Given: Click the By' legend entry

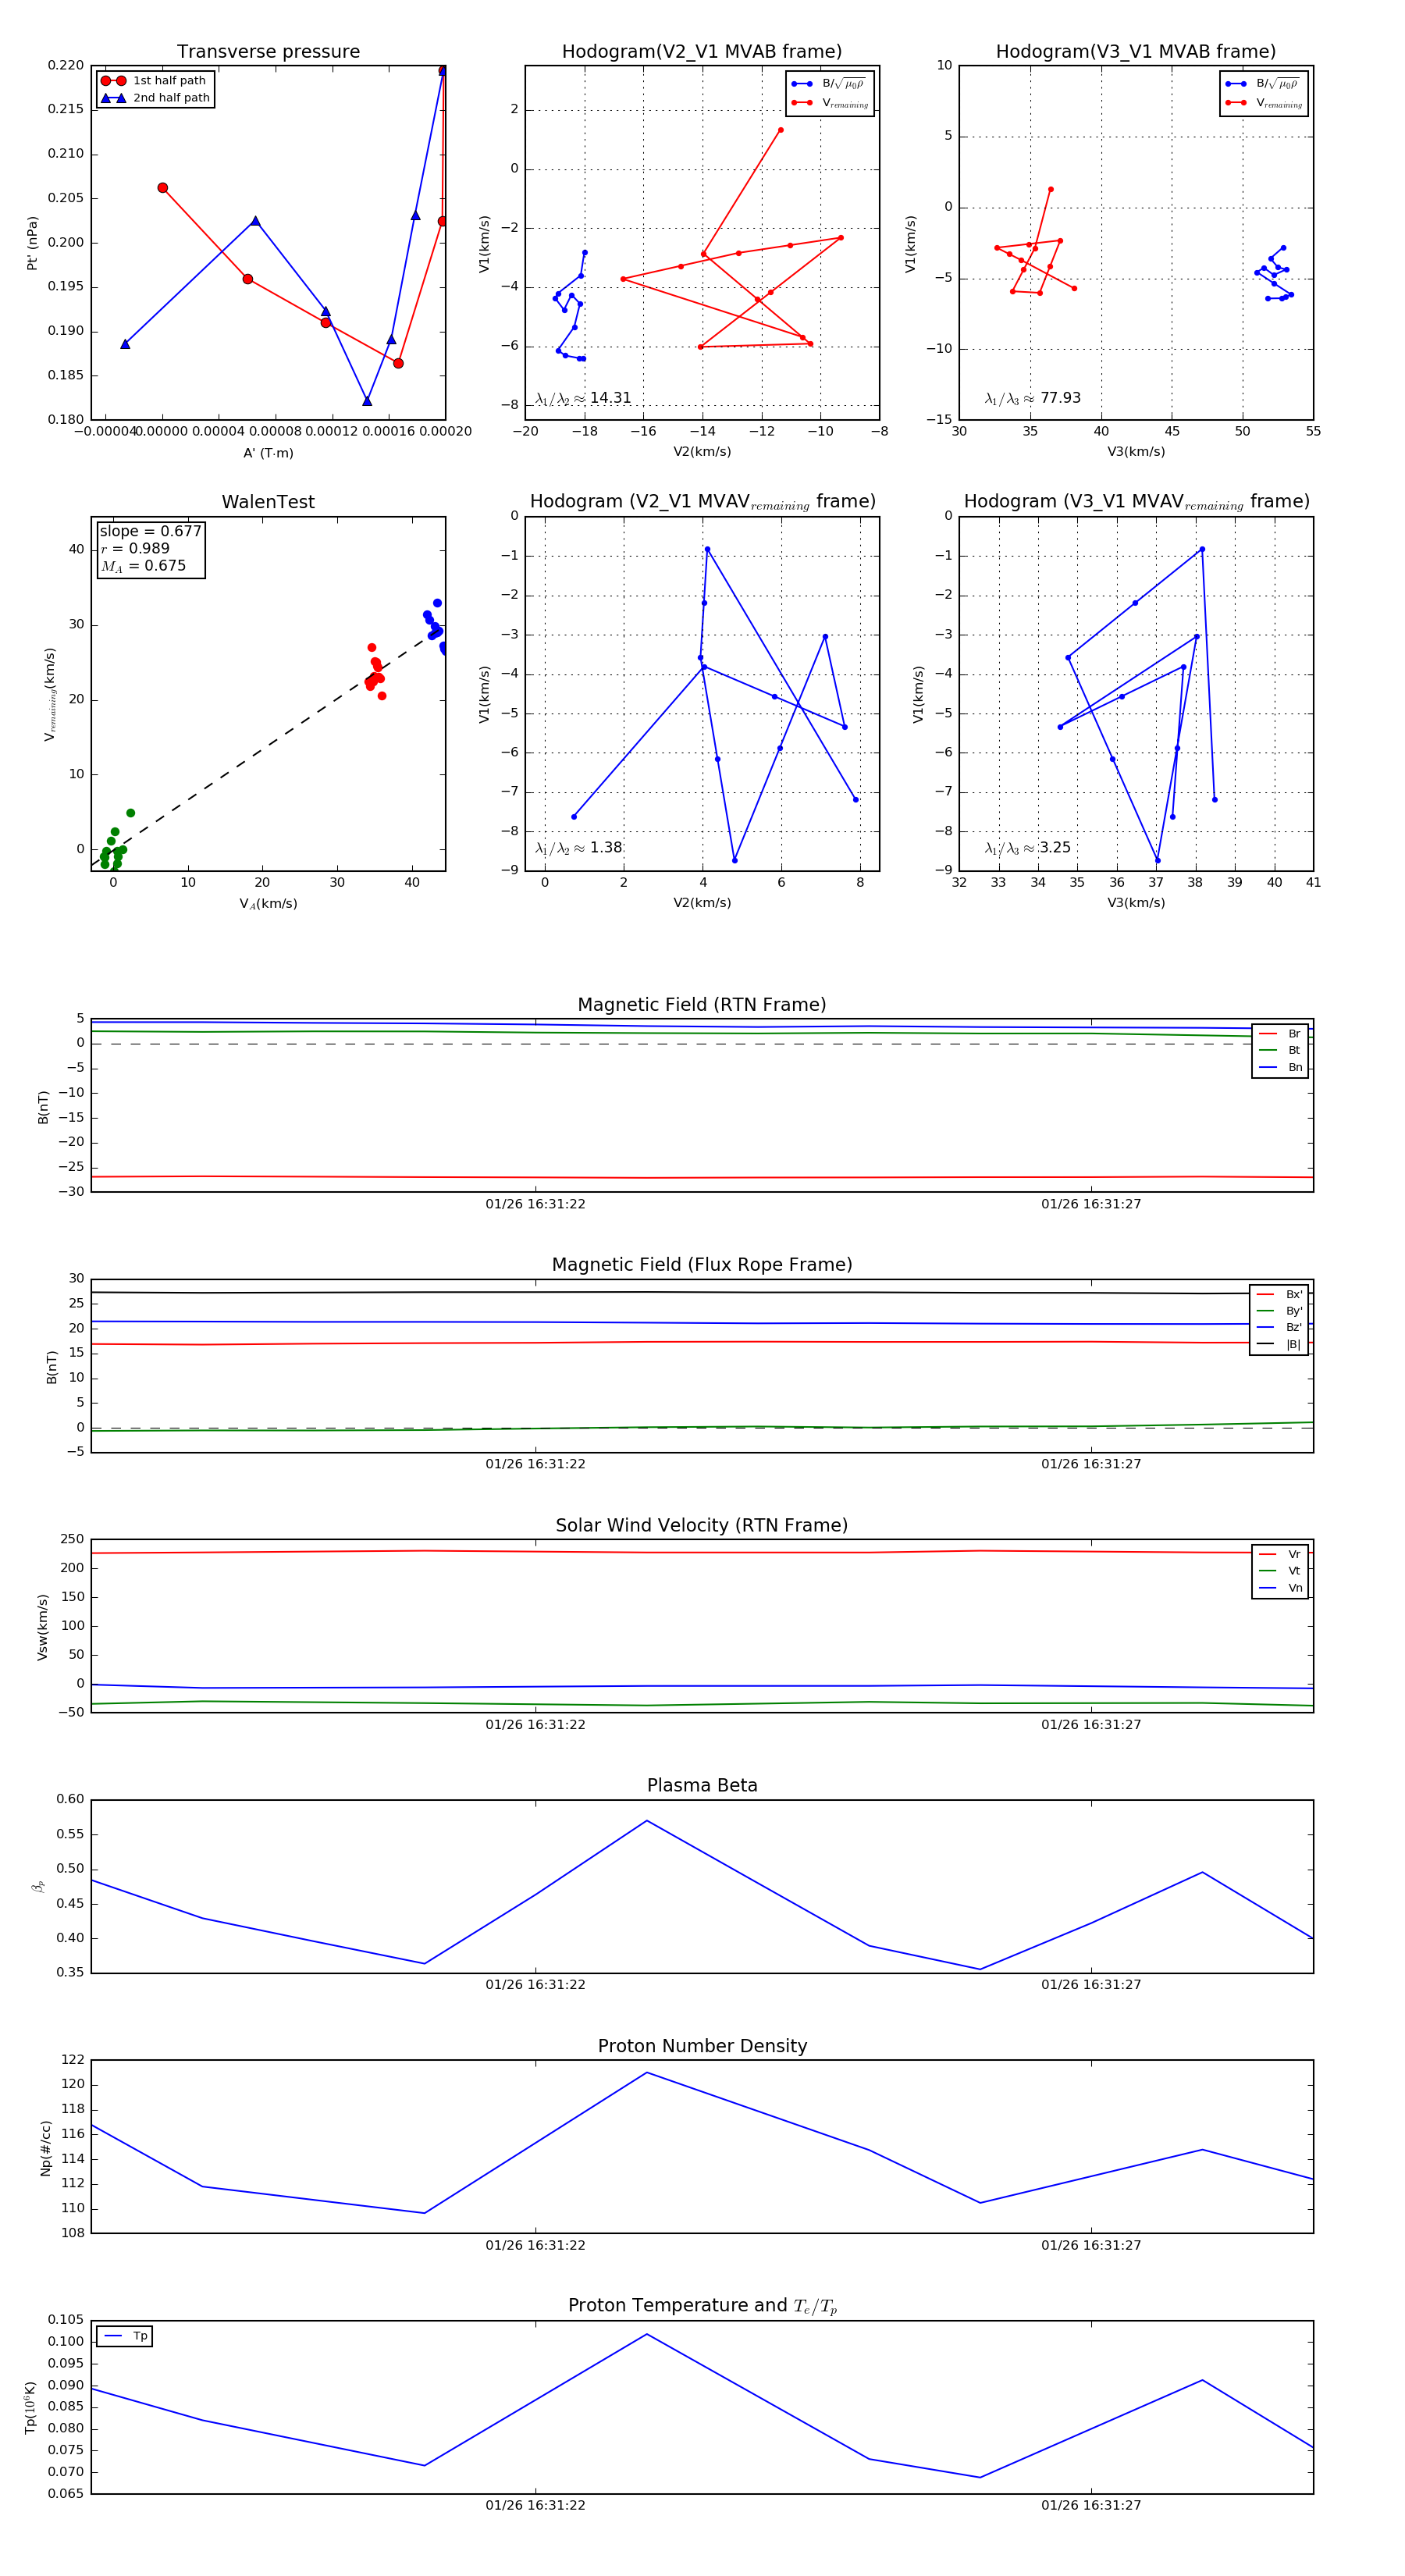Looking at the screenshot, I should [x=1279, y=1311].
